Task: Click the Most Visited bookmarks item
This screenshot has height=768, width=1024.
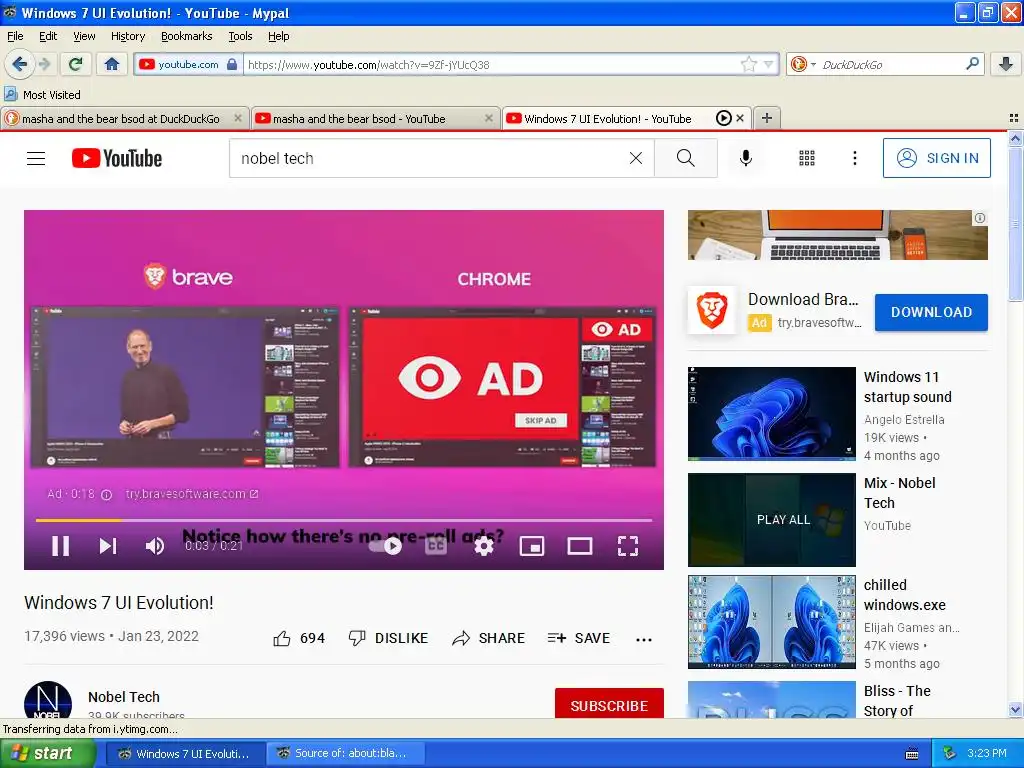Action: click(x=42, y=95)
